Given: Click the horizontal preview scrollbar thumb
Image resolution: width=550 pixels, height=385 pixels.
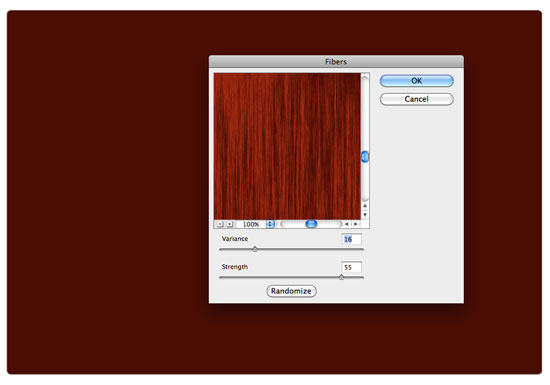Looking at the screenshot, I should [x=311, y=224].
